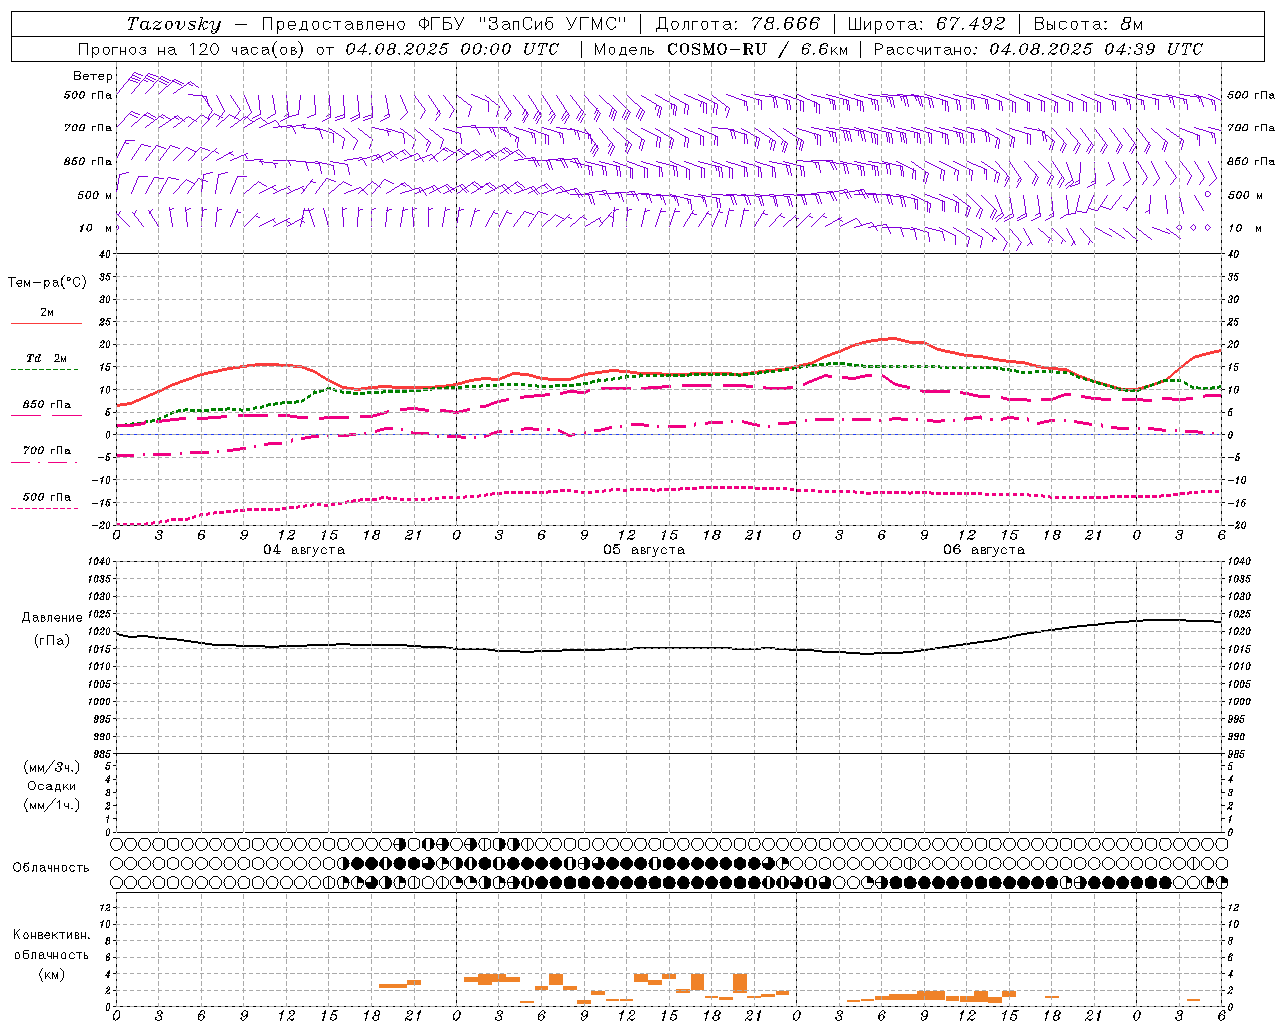The height and width of the screenshot is (1024, 1280).
Task: Click the 500 м wind level label on left
Action: point(95,195)
